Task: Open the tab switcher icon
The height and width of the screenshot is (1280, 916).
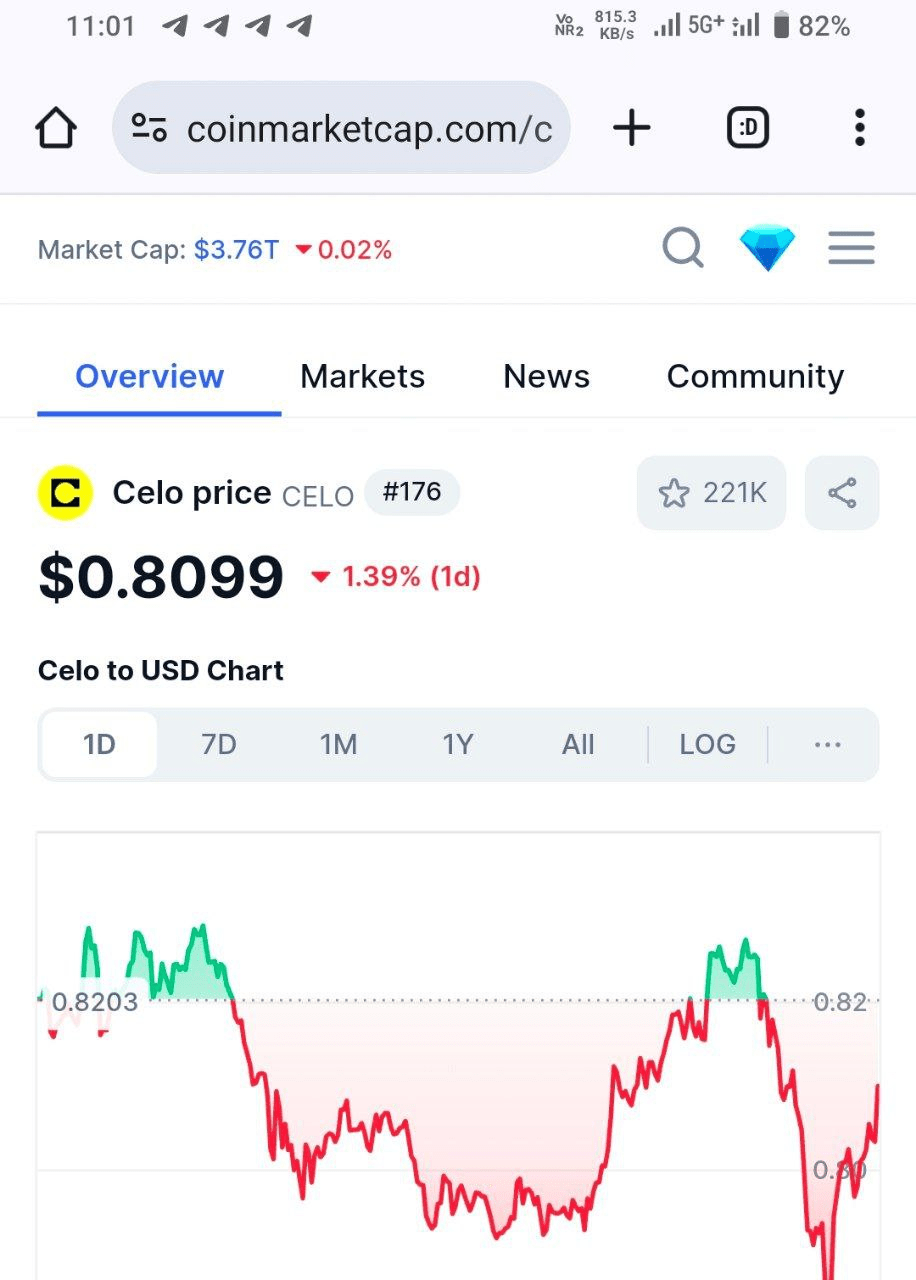Action: 747,128
